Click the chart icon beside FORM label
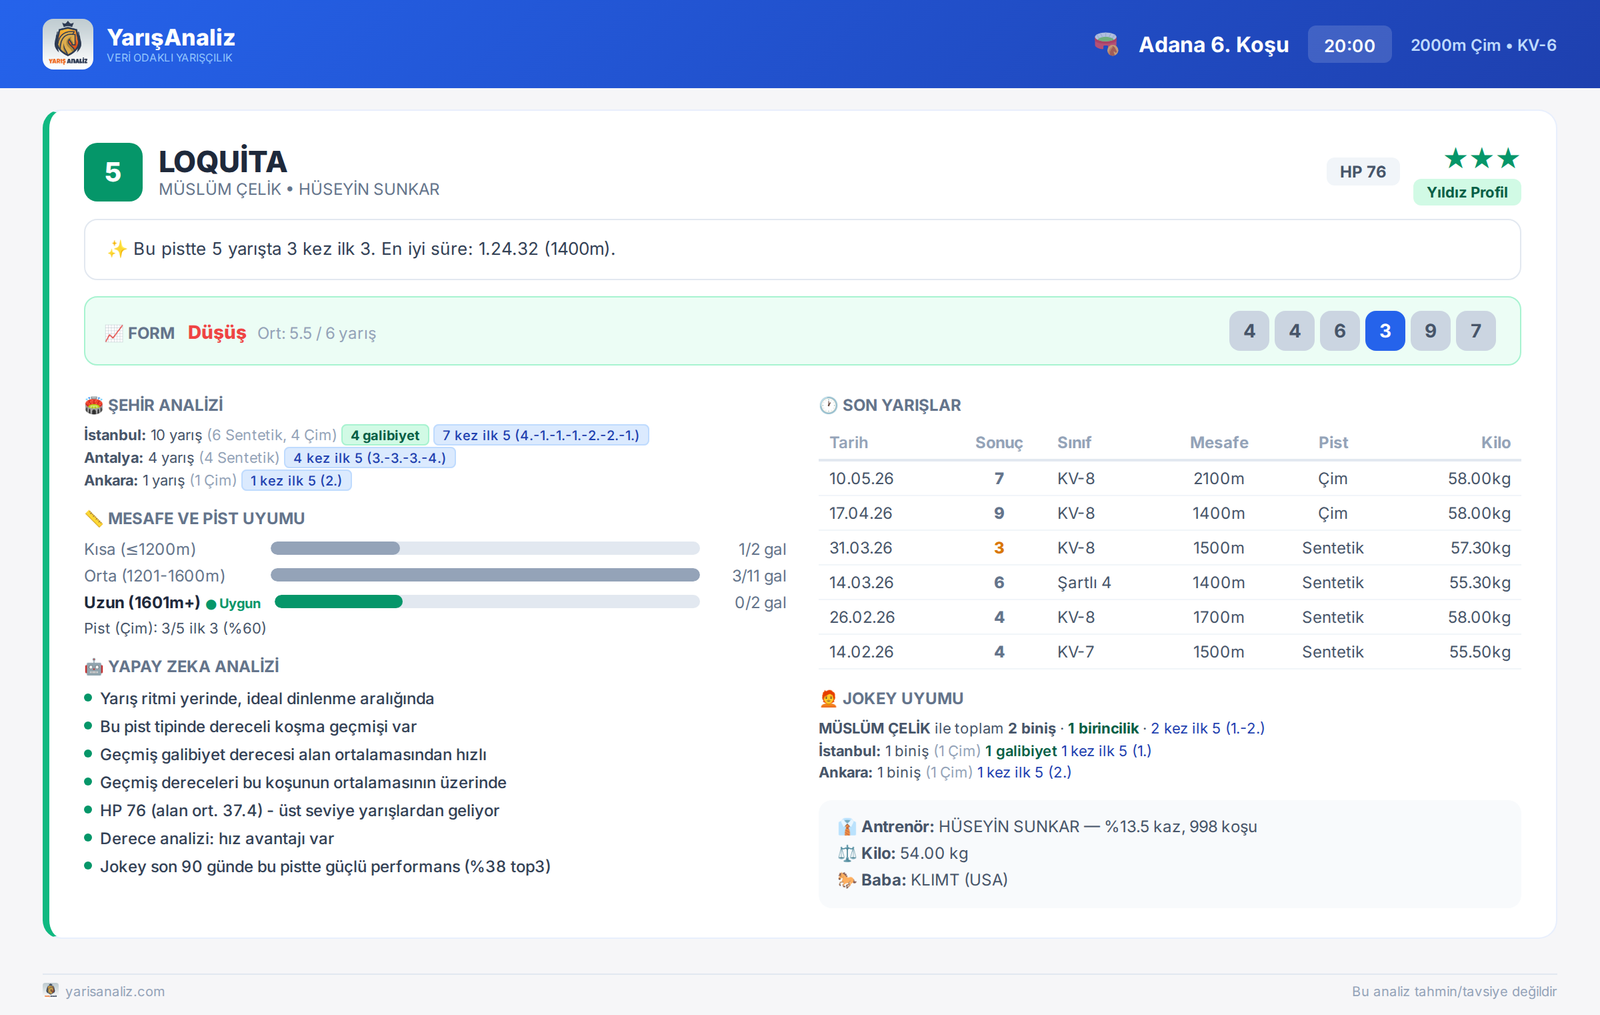Viewport: 1600px width, 1015px height. pos(114,333)
